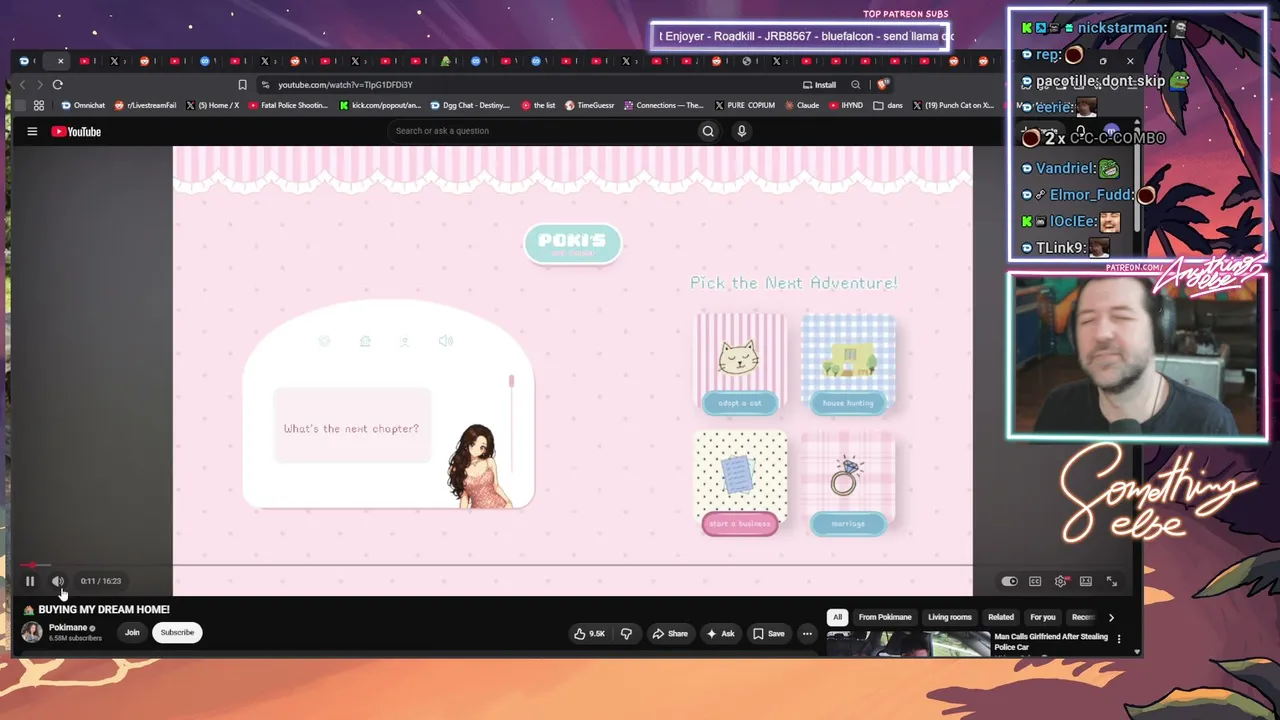This screenshot has width=1280, height=720.
Task: Show more filter chips with the right chevron
Action: pyautogui.click(x=1111, y=617)
